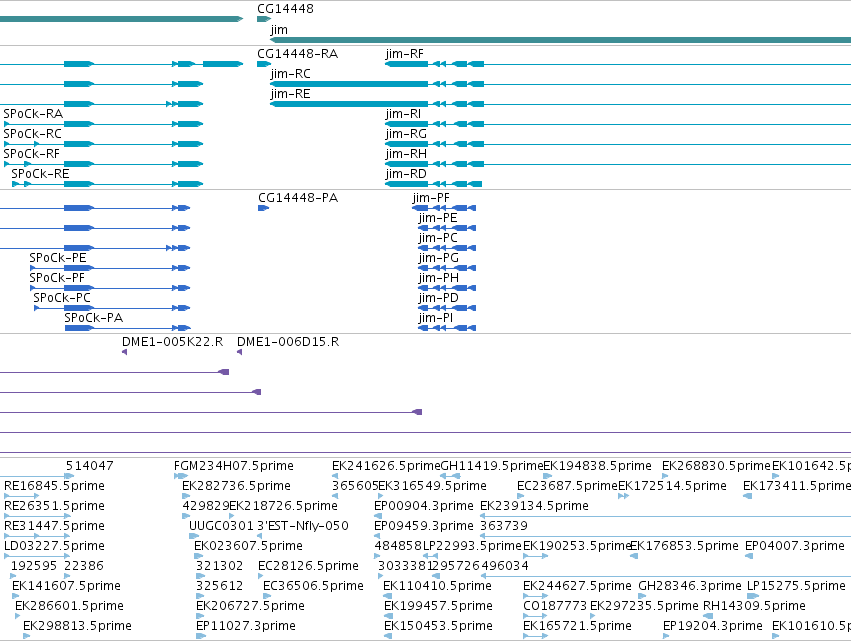Image resolution: width=851 pixels, height=641 pixels.
Task: Select the jim-PG protein label
Action: tap(439, 258)
